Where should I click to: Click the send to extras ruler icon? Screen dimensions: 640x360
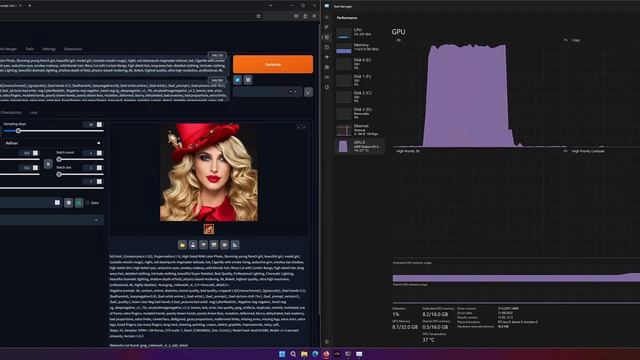pyautogui.click(x=235, y=245)
